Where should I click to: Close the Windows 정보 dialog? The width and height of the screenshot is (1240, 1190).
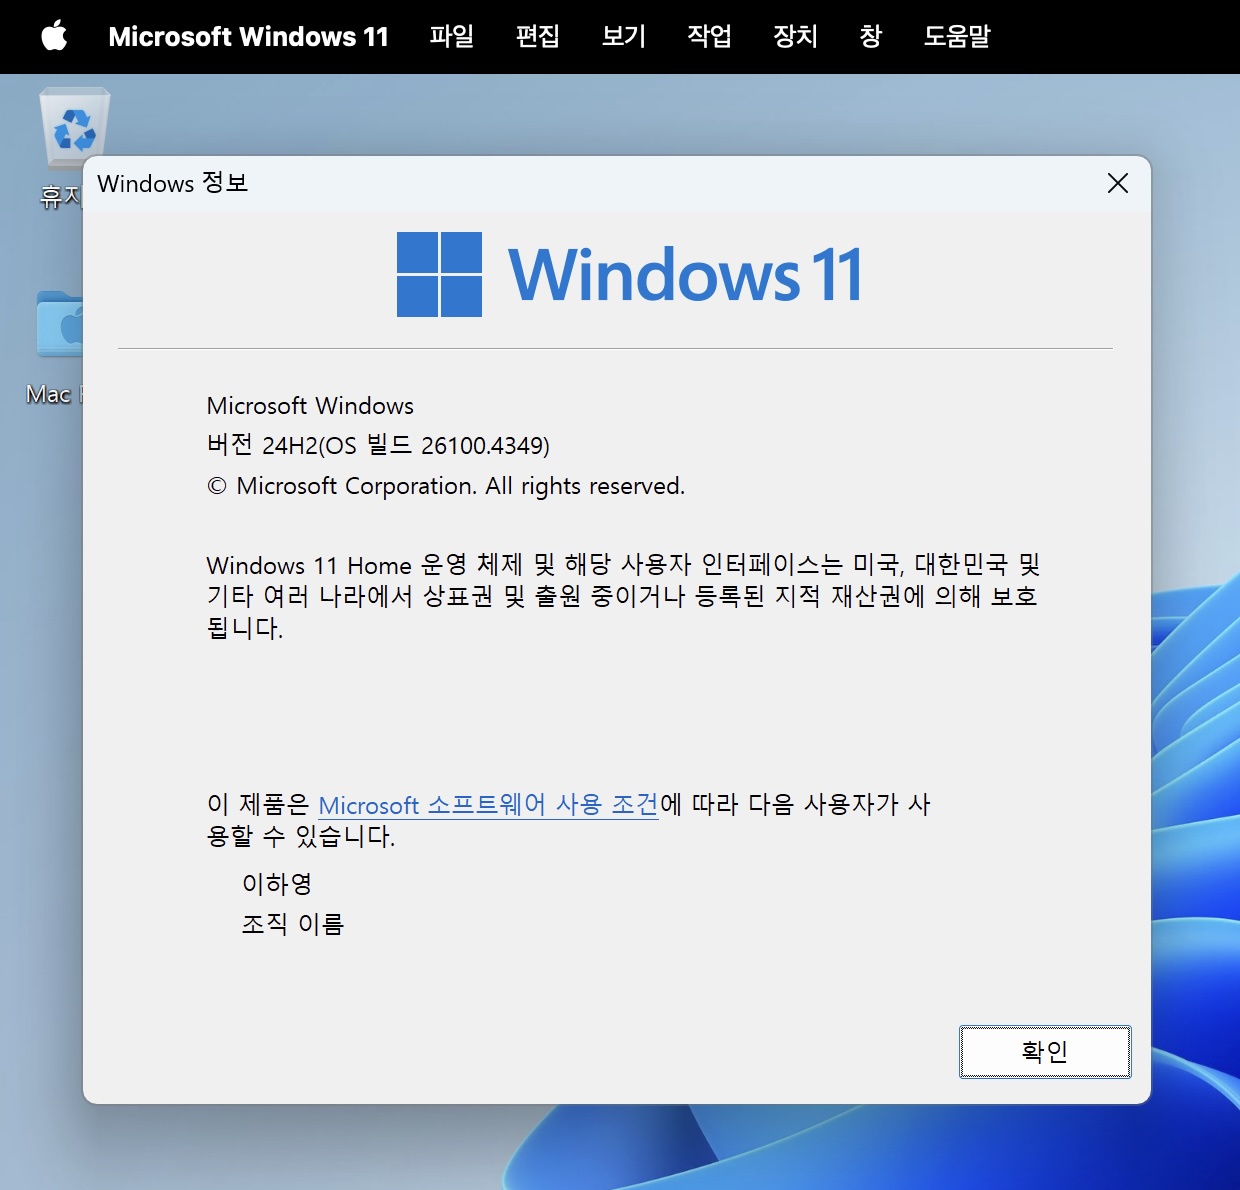tap(1118, 183)
